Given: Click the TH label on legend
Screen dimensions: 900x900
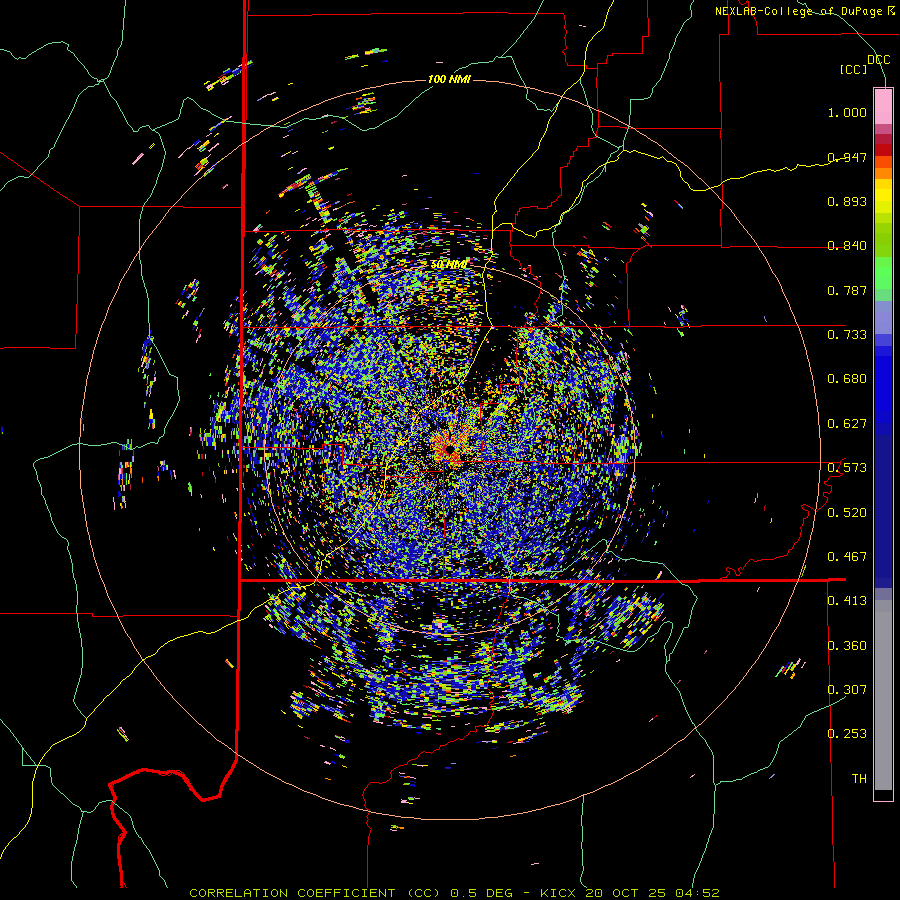Looking at the screenshot, I should [859, 779].
